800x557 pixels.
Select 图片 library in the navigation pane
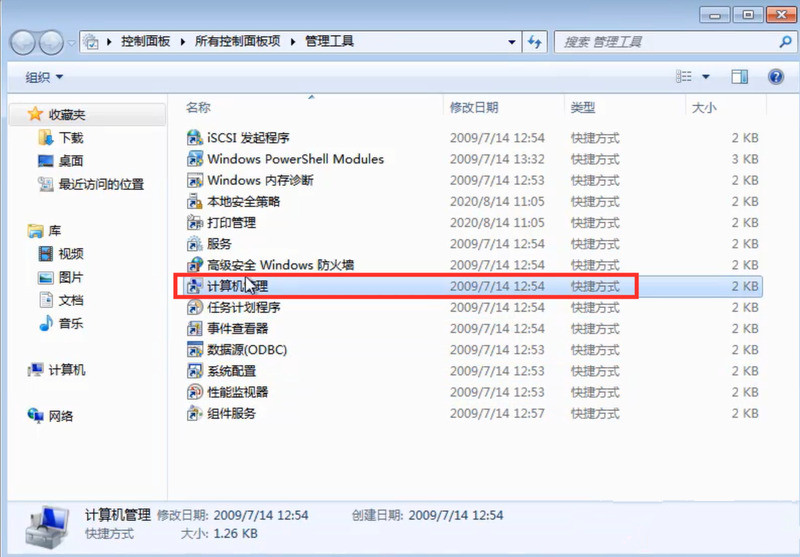click(x=71, y=277)
